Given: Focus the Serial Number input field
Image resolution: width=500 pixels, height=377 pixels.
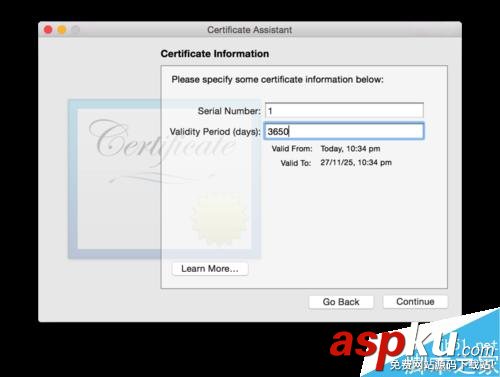Looking at the screenshot, I should coord(344,110).
